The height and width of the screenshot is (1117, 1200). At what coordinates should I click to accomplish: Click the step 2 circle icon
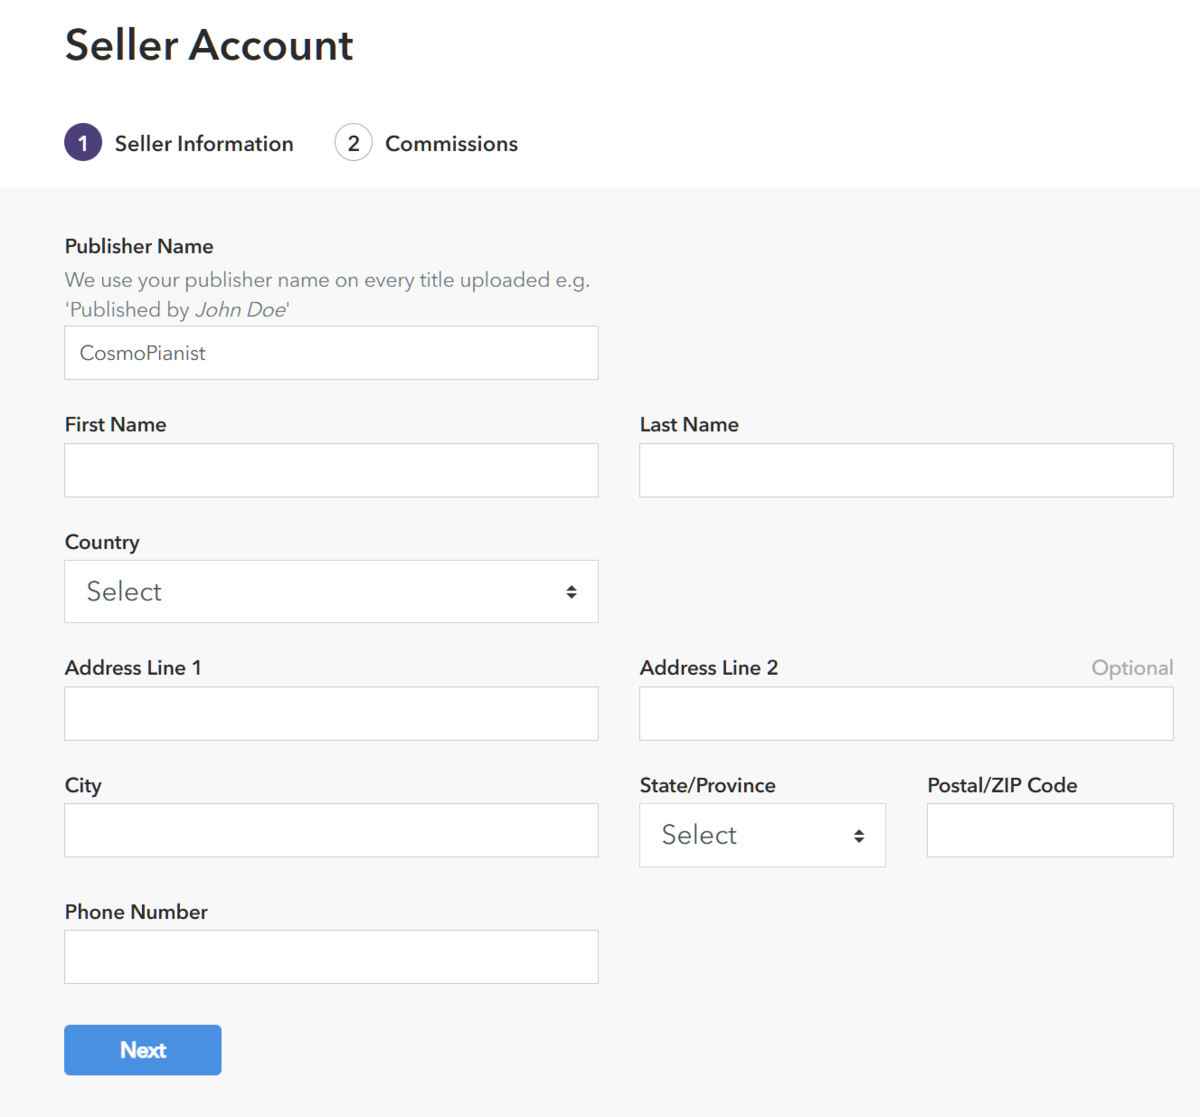click(353, 143)
